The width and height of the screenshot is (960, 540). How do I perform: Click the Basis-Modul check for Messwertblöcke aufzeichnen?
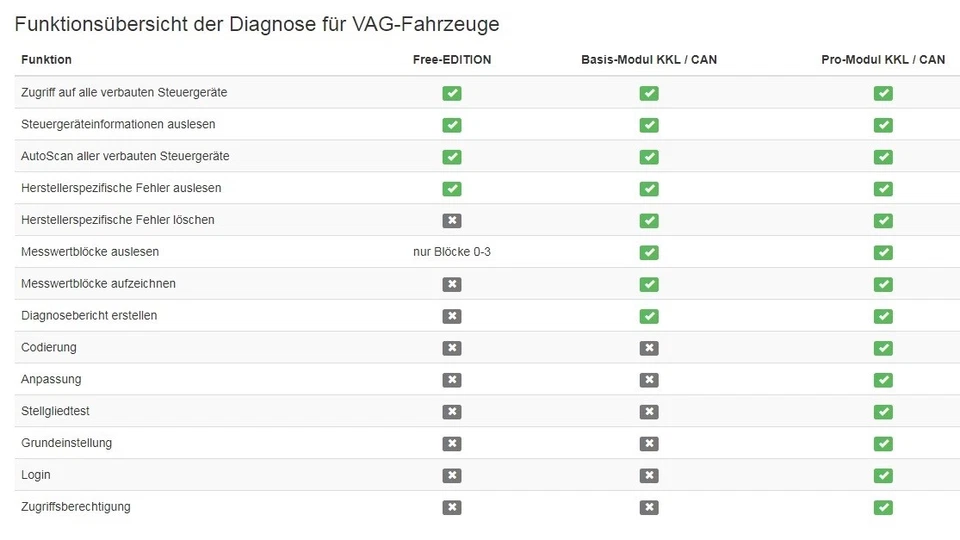pyautogui.click(x=649, y=284)
